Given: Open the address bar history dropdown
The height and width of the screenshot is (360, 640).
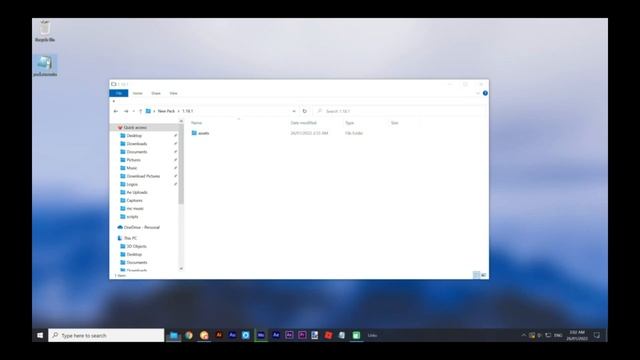Looking at the screenshot, I should click(294, 111).
